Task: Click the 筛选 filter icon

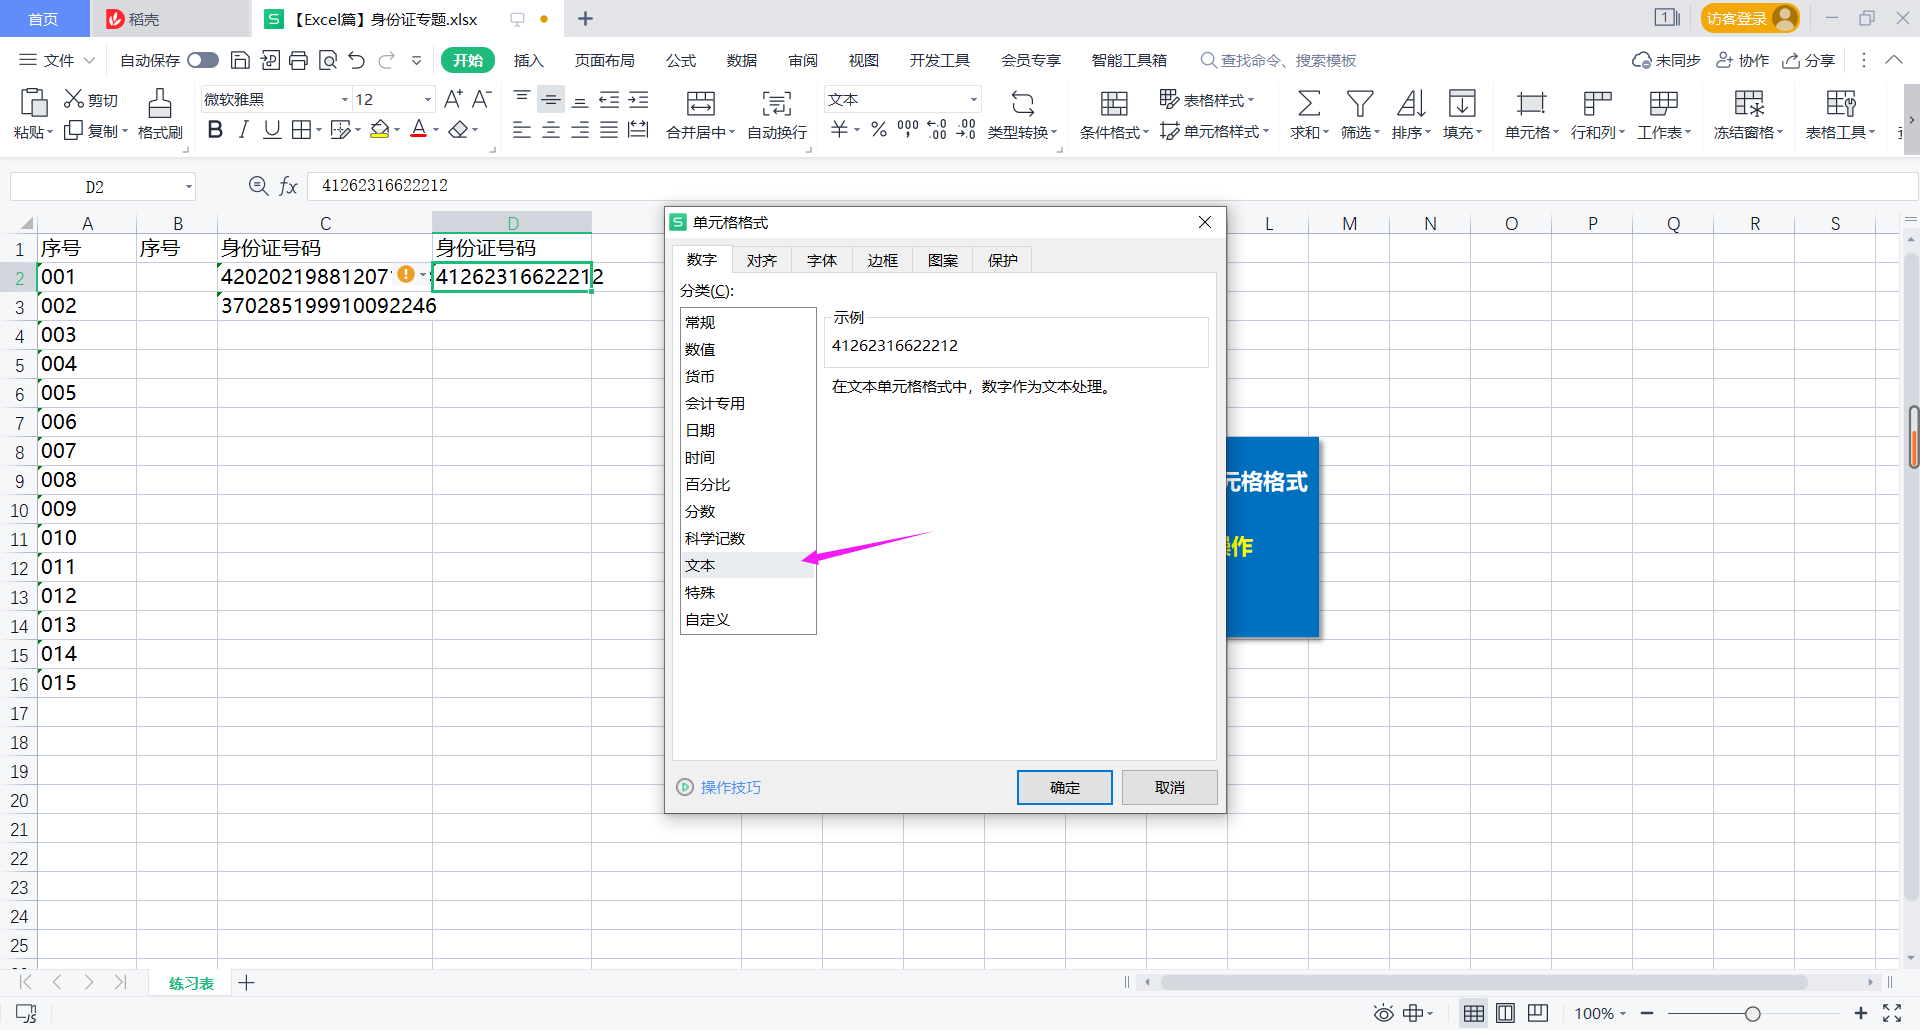Action: click(x=1359, y=103)
